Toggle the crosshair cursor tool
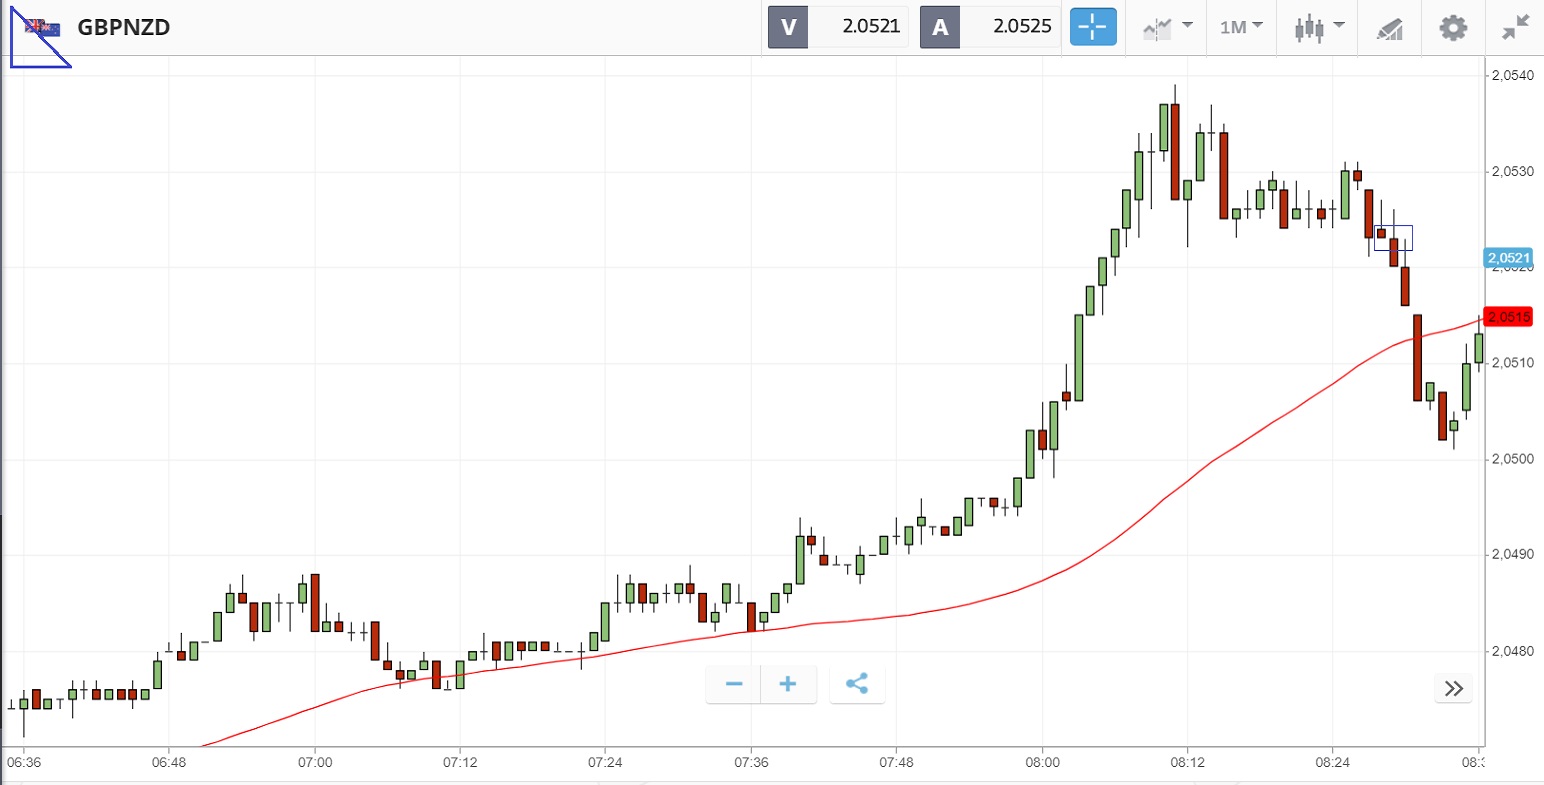Image resolution: width=1544 pixels, height=785 pixels. point(1092,27)
